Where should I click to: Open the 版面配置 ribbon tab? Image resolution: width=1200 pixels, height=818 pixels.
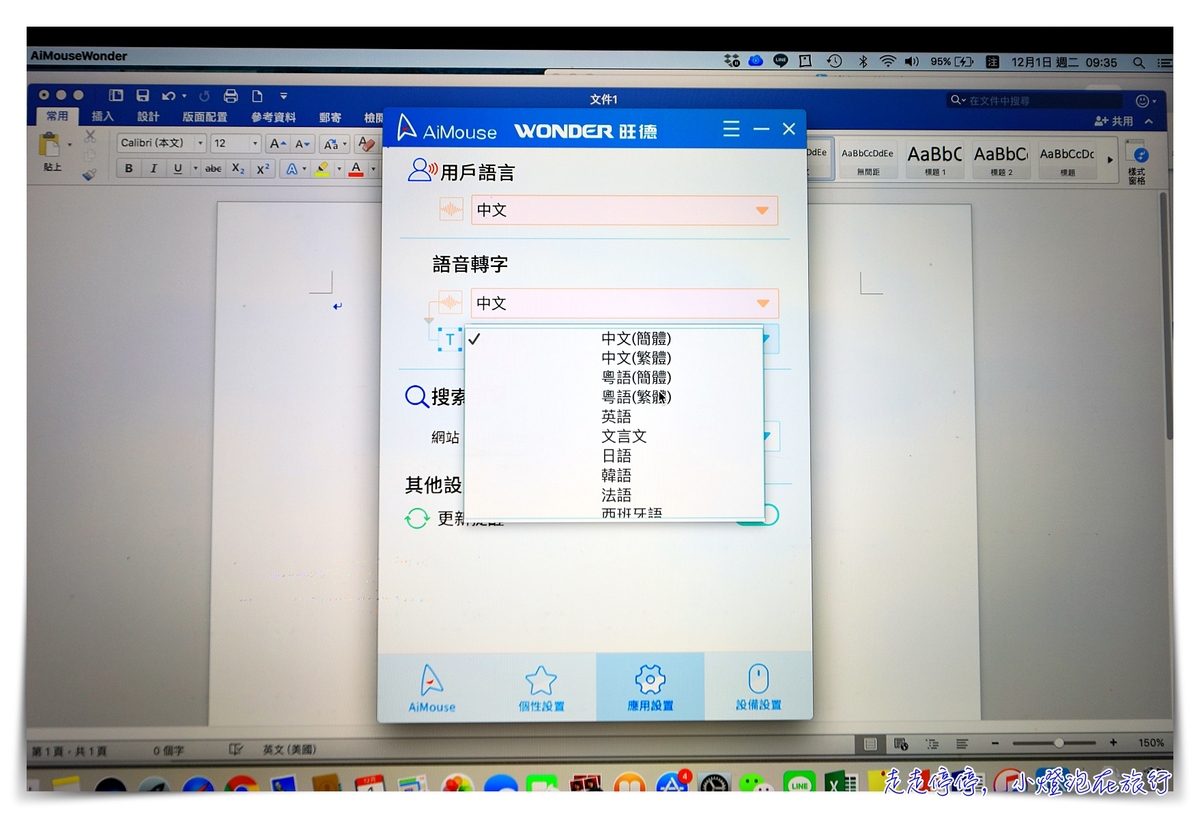205,117
